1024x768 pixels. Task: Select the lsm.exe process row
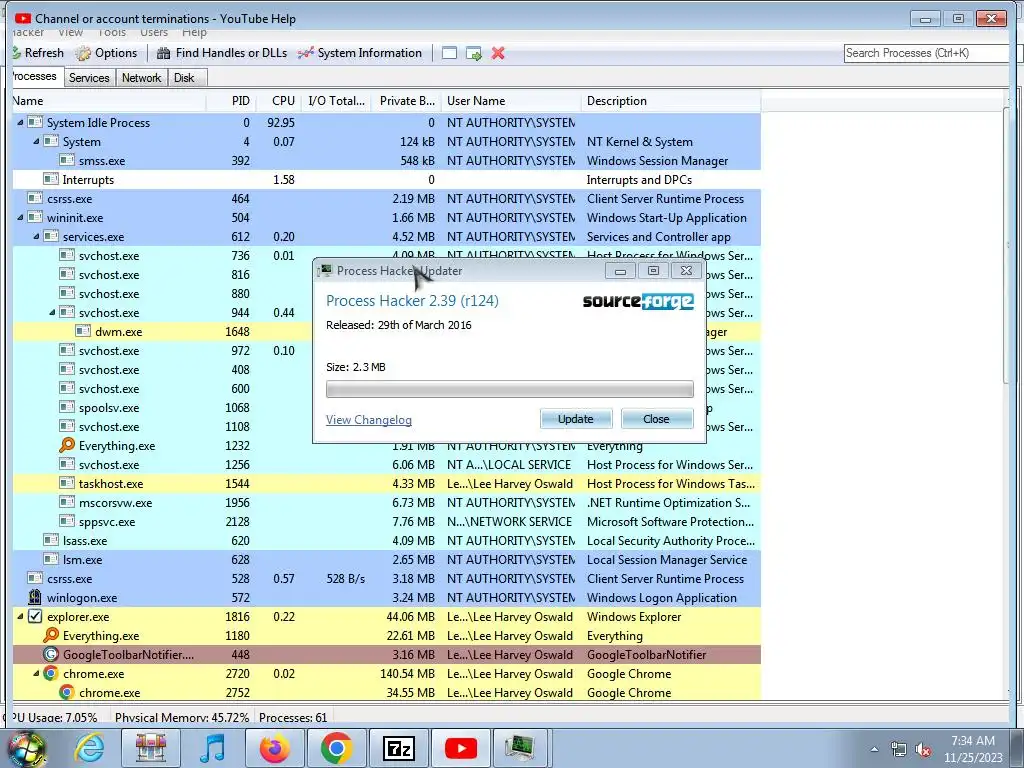coord(387,560)
